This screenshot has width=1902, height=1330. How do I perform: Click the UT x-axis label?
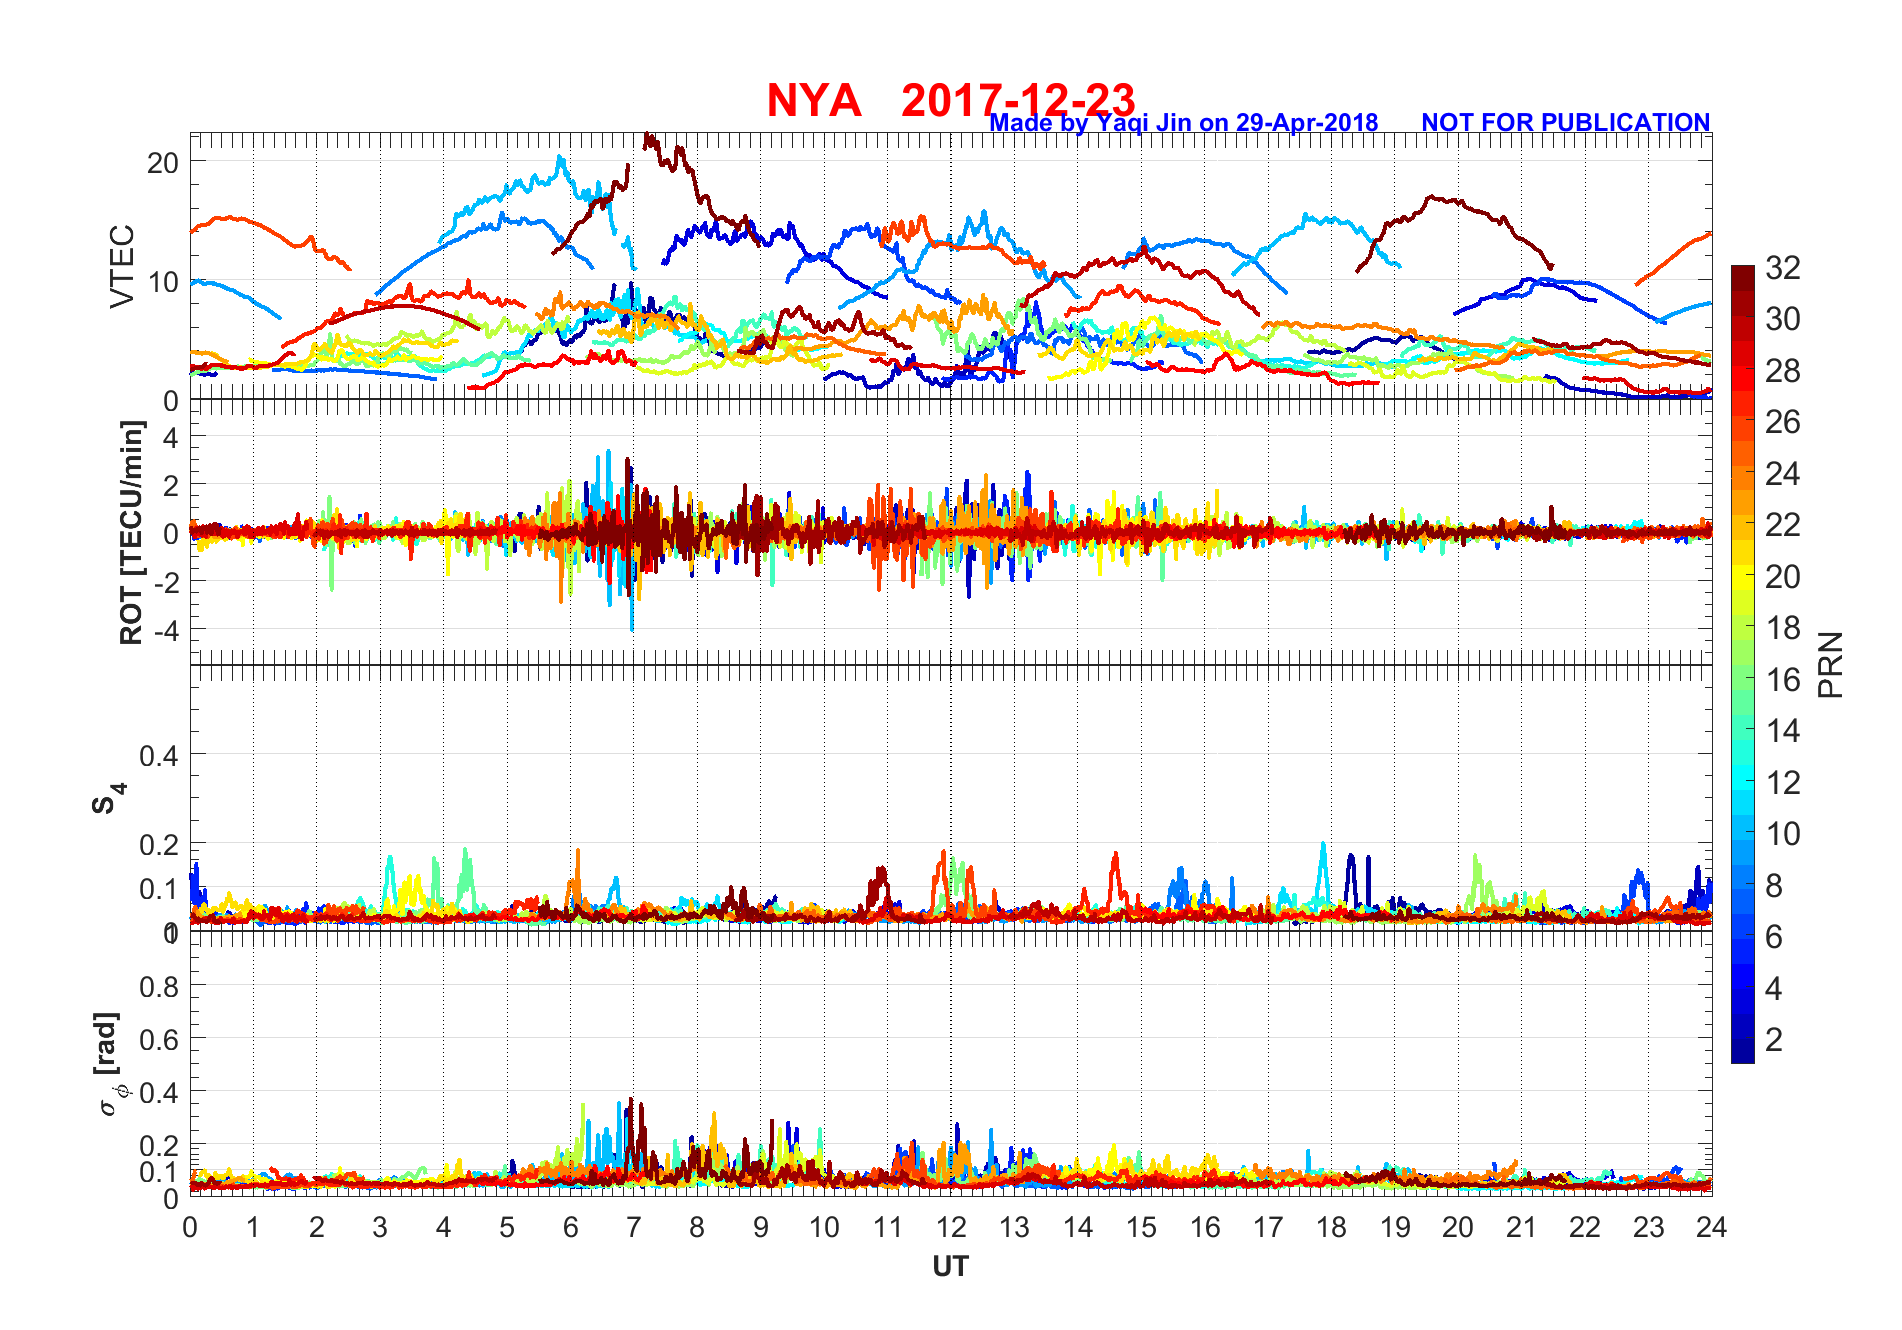(x=950, y=1267)
